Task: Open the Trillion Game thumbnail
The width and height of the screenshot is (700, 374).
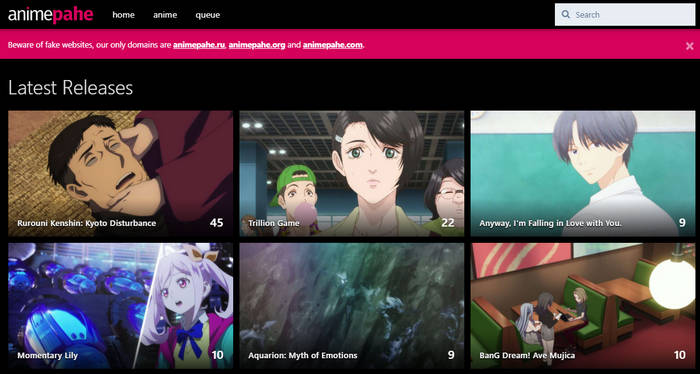Action: pos(352,174)
